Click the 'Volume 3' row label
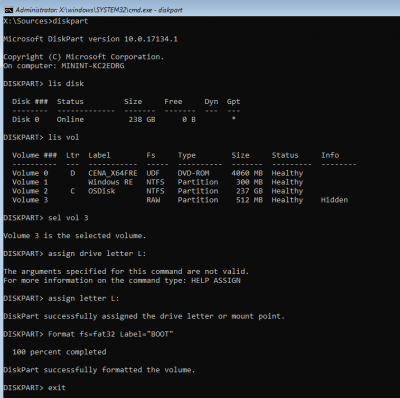The image size is (400, 398). click(30, 200)
